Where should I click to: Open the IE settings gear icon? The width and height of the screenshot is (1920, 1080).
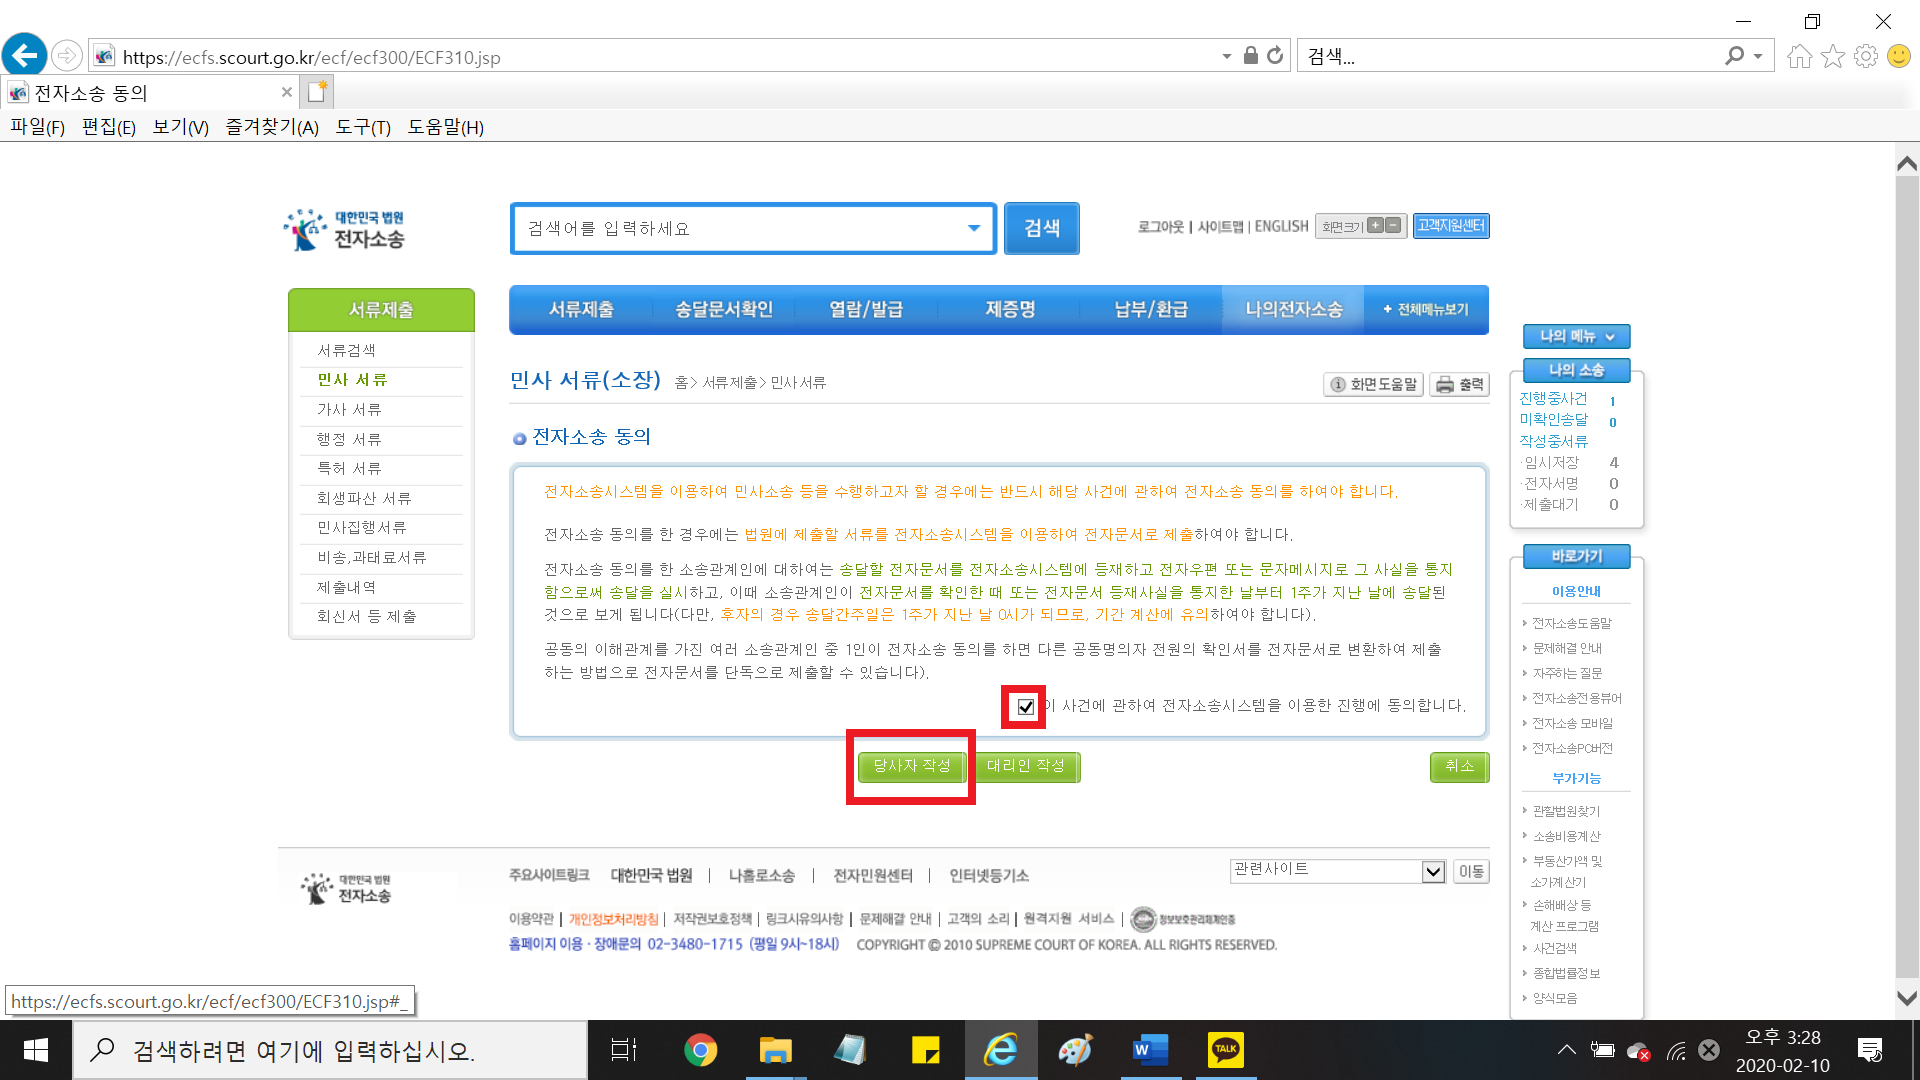pyautogui.click(x=1865, y=56)
